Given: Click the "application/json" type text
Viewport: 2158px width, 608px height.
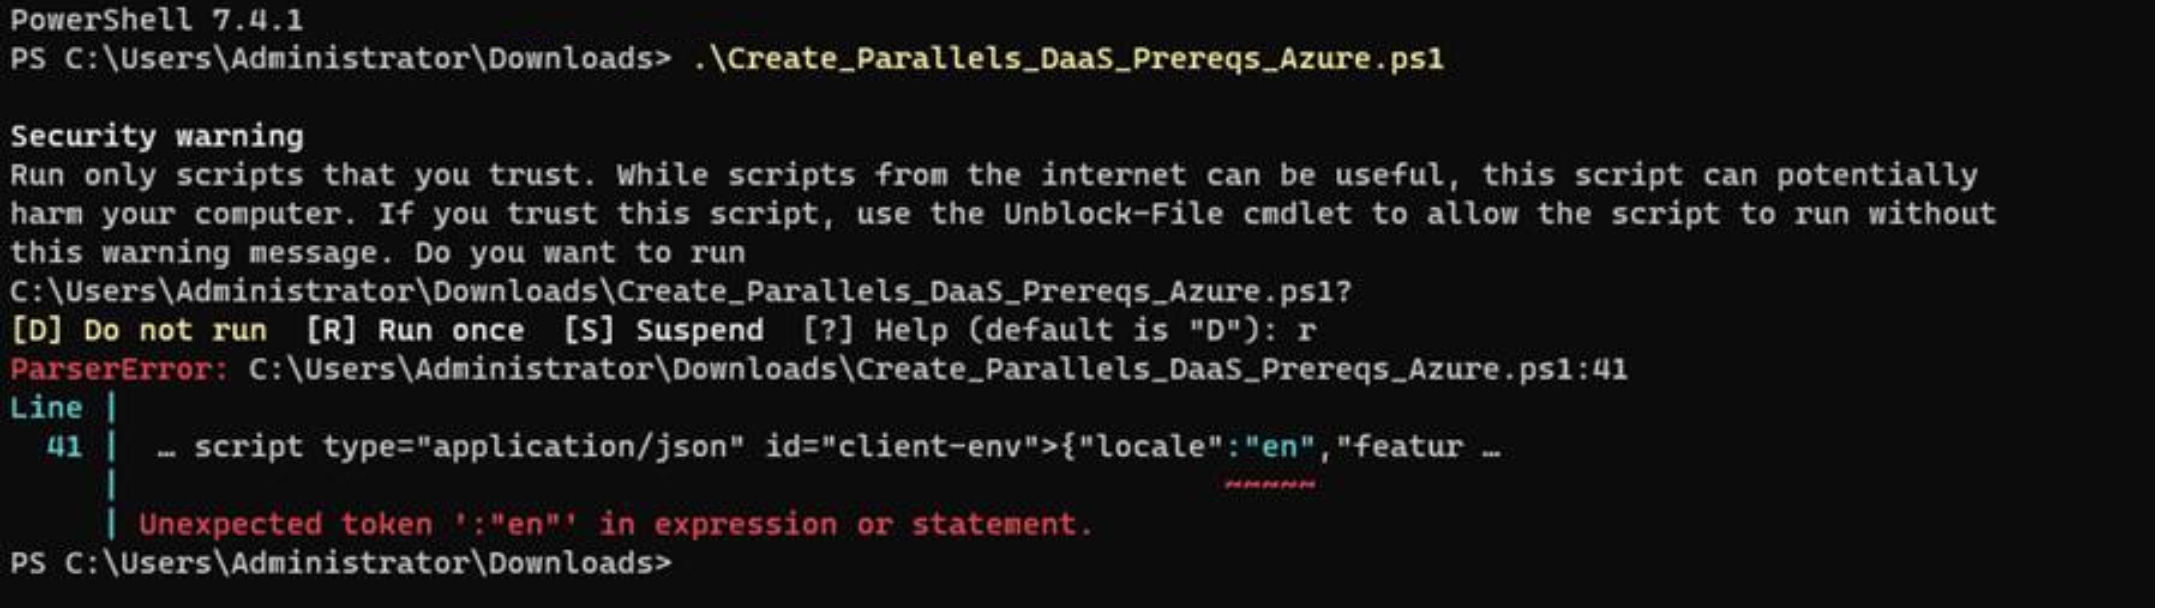Looking at the screenshot, I should 587,446.
